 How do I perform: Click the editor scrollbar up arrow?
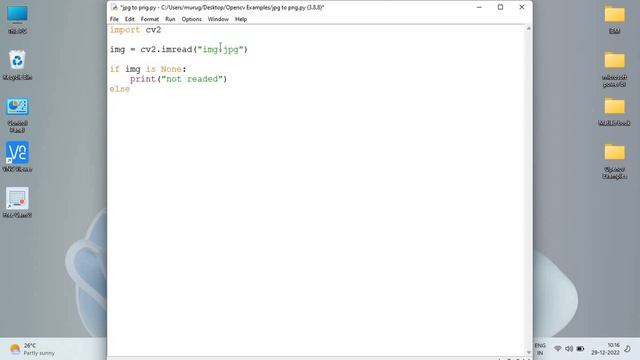529,29
